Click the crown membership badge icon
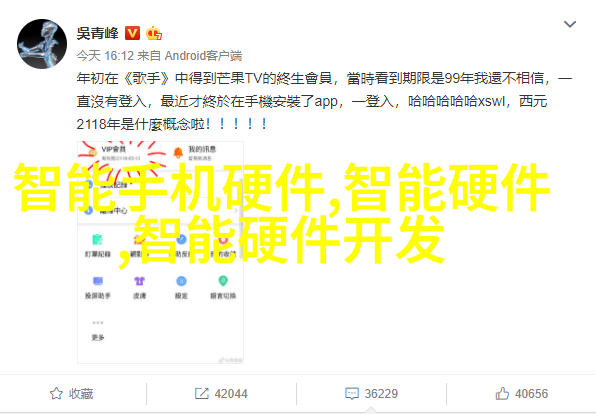Viewport: 596px width, 414px height. pyautogui.click(x=154, y=33)
